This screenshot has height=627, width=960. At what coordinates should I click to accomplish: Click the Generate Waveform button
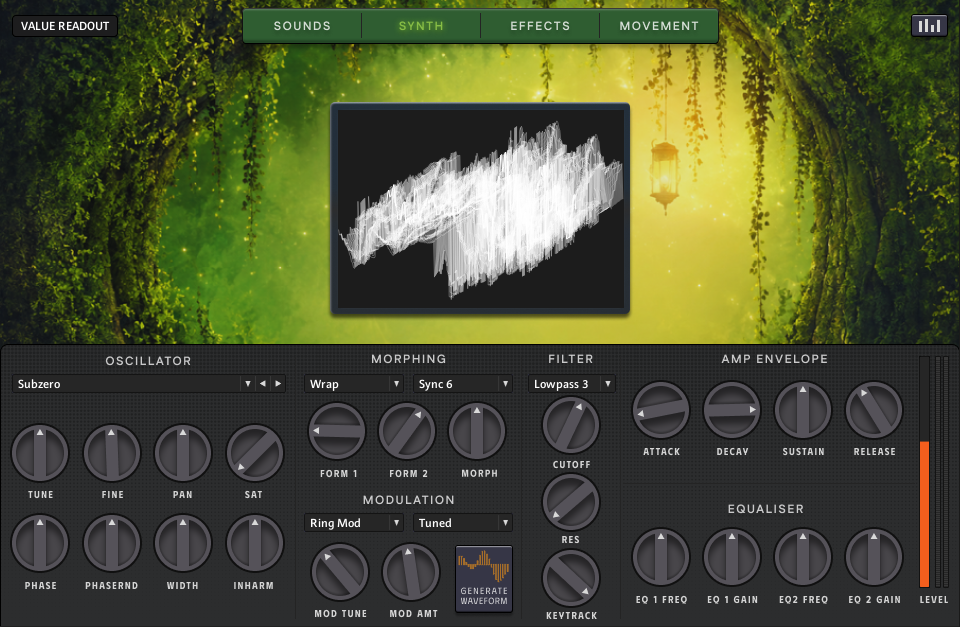click(x=484, y=579)
